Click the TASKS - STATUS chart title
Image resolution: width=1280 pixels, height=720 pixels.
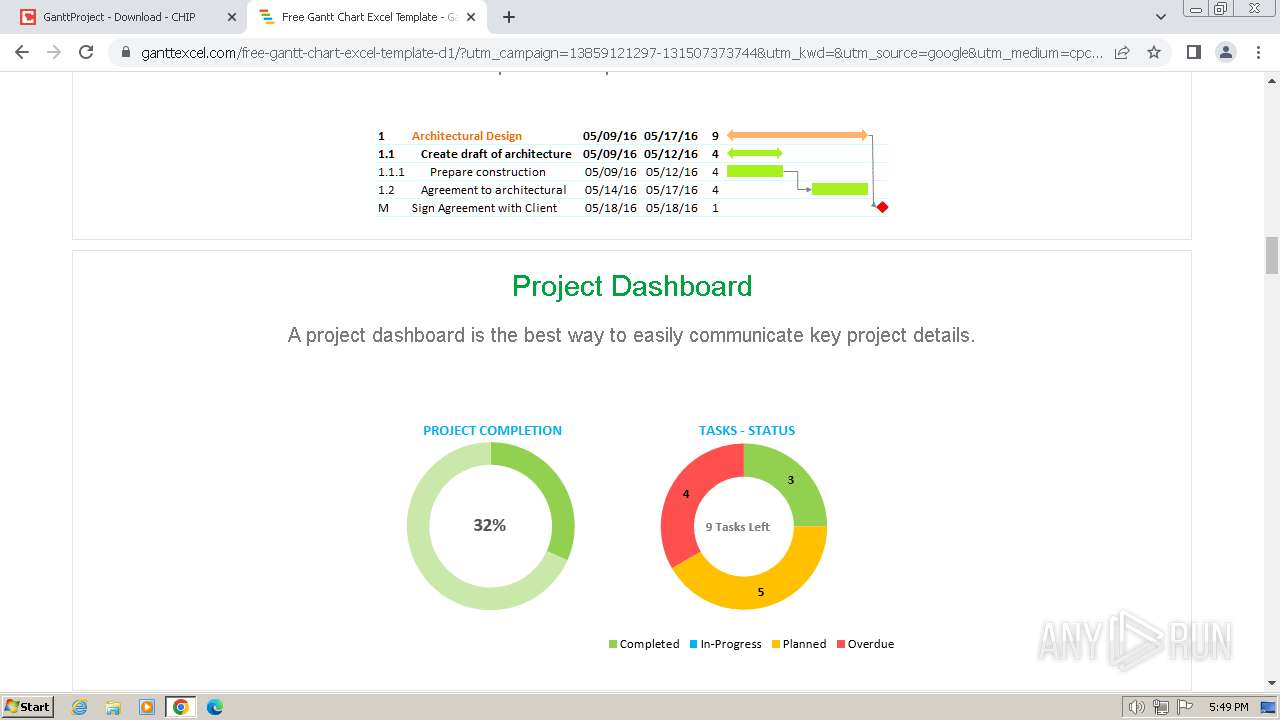(747, 430)
